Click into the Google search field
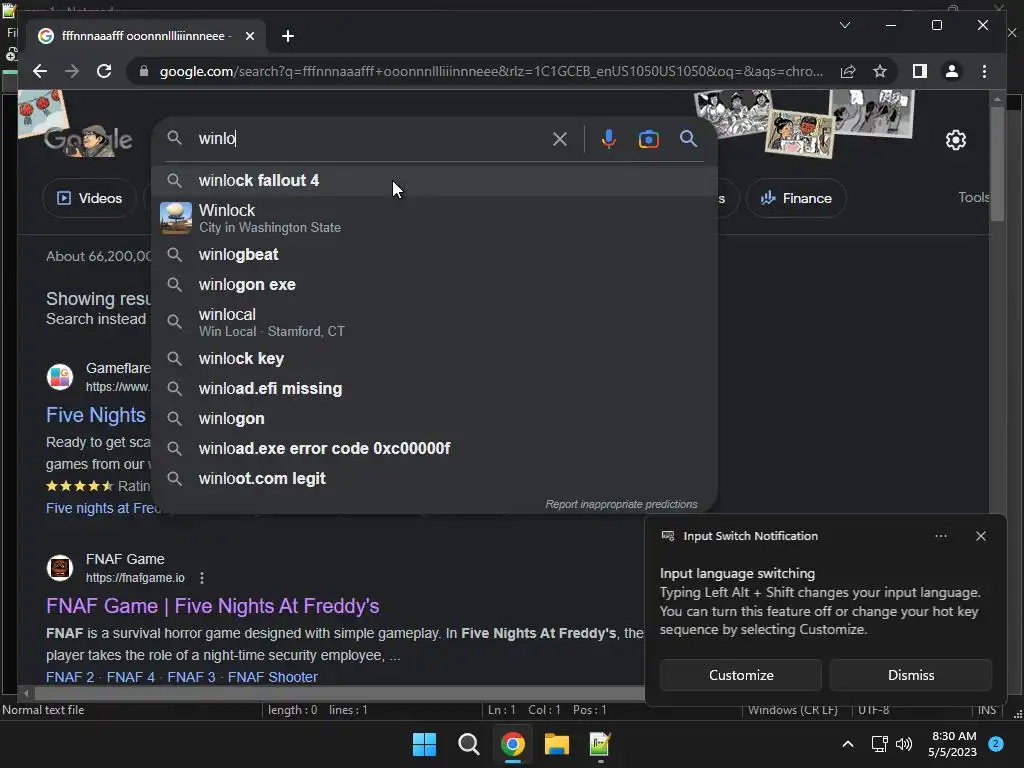Viewport: 1024px width, 768px height. (x=372, y=138)
